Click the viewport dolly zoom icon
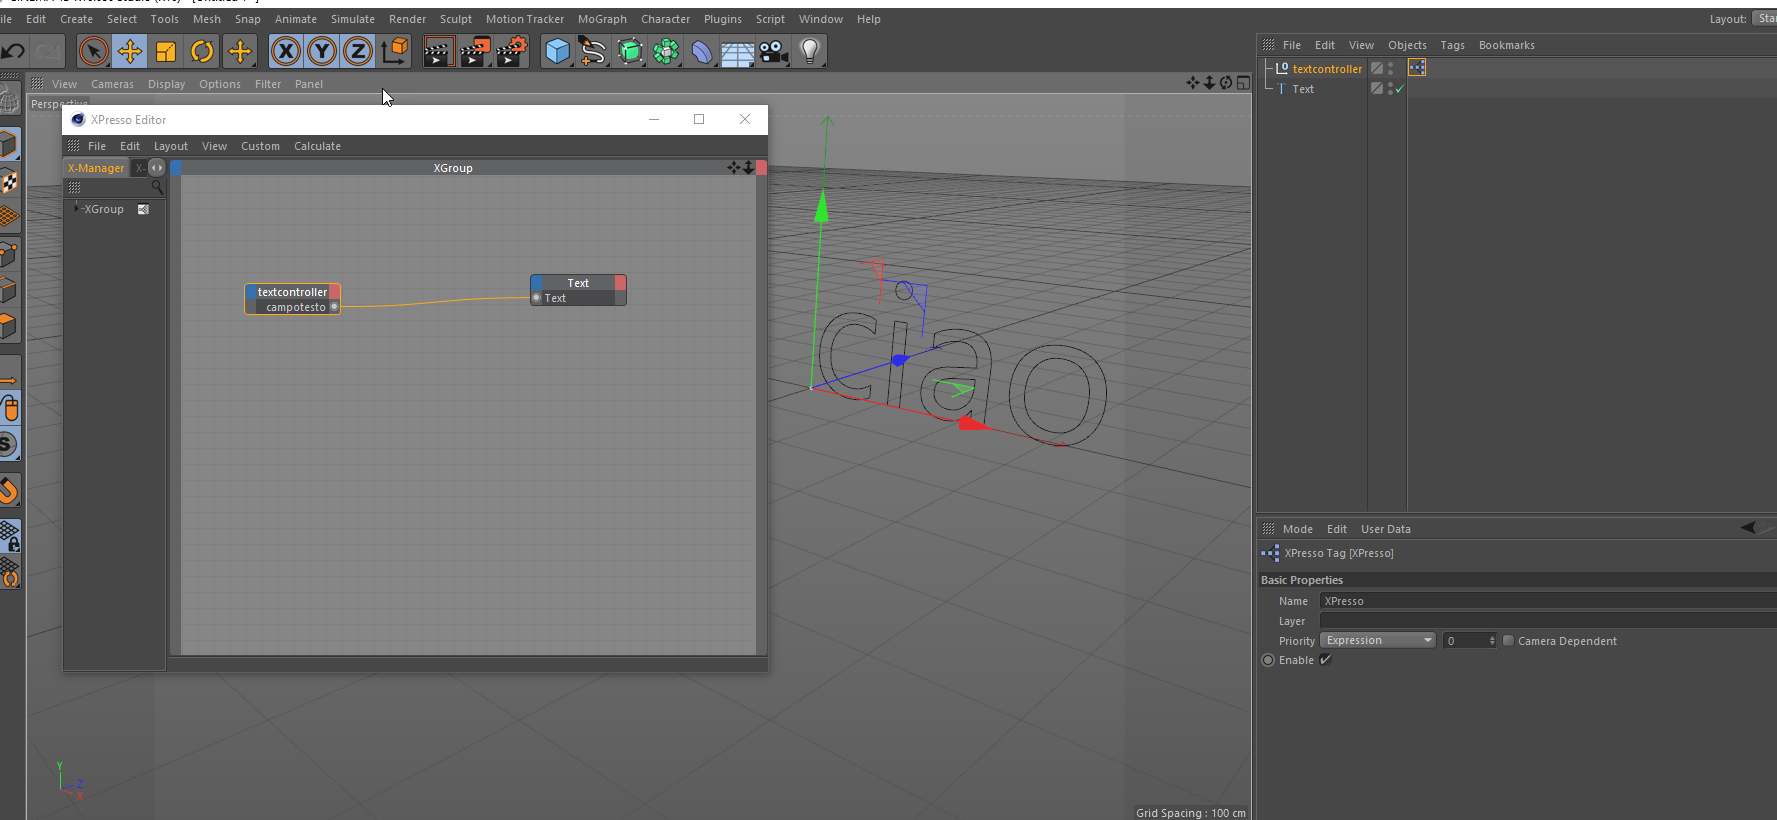1777x820 pixels. point(1209,83)
